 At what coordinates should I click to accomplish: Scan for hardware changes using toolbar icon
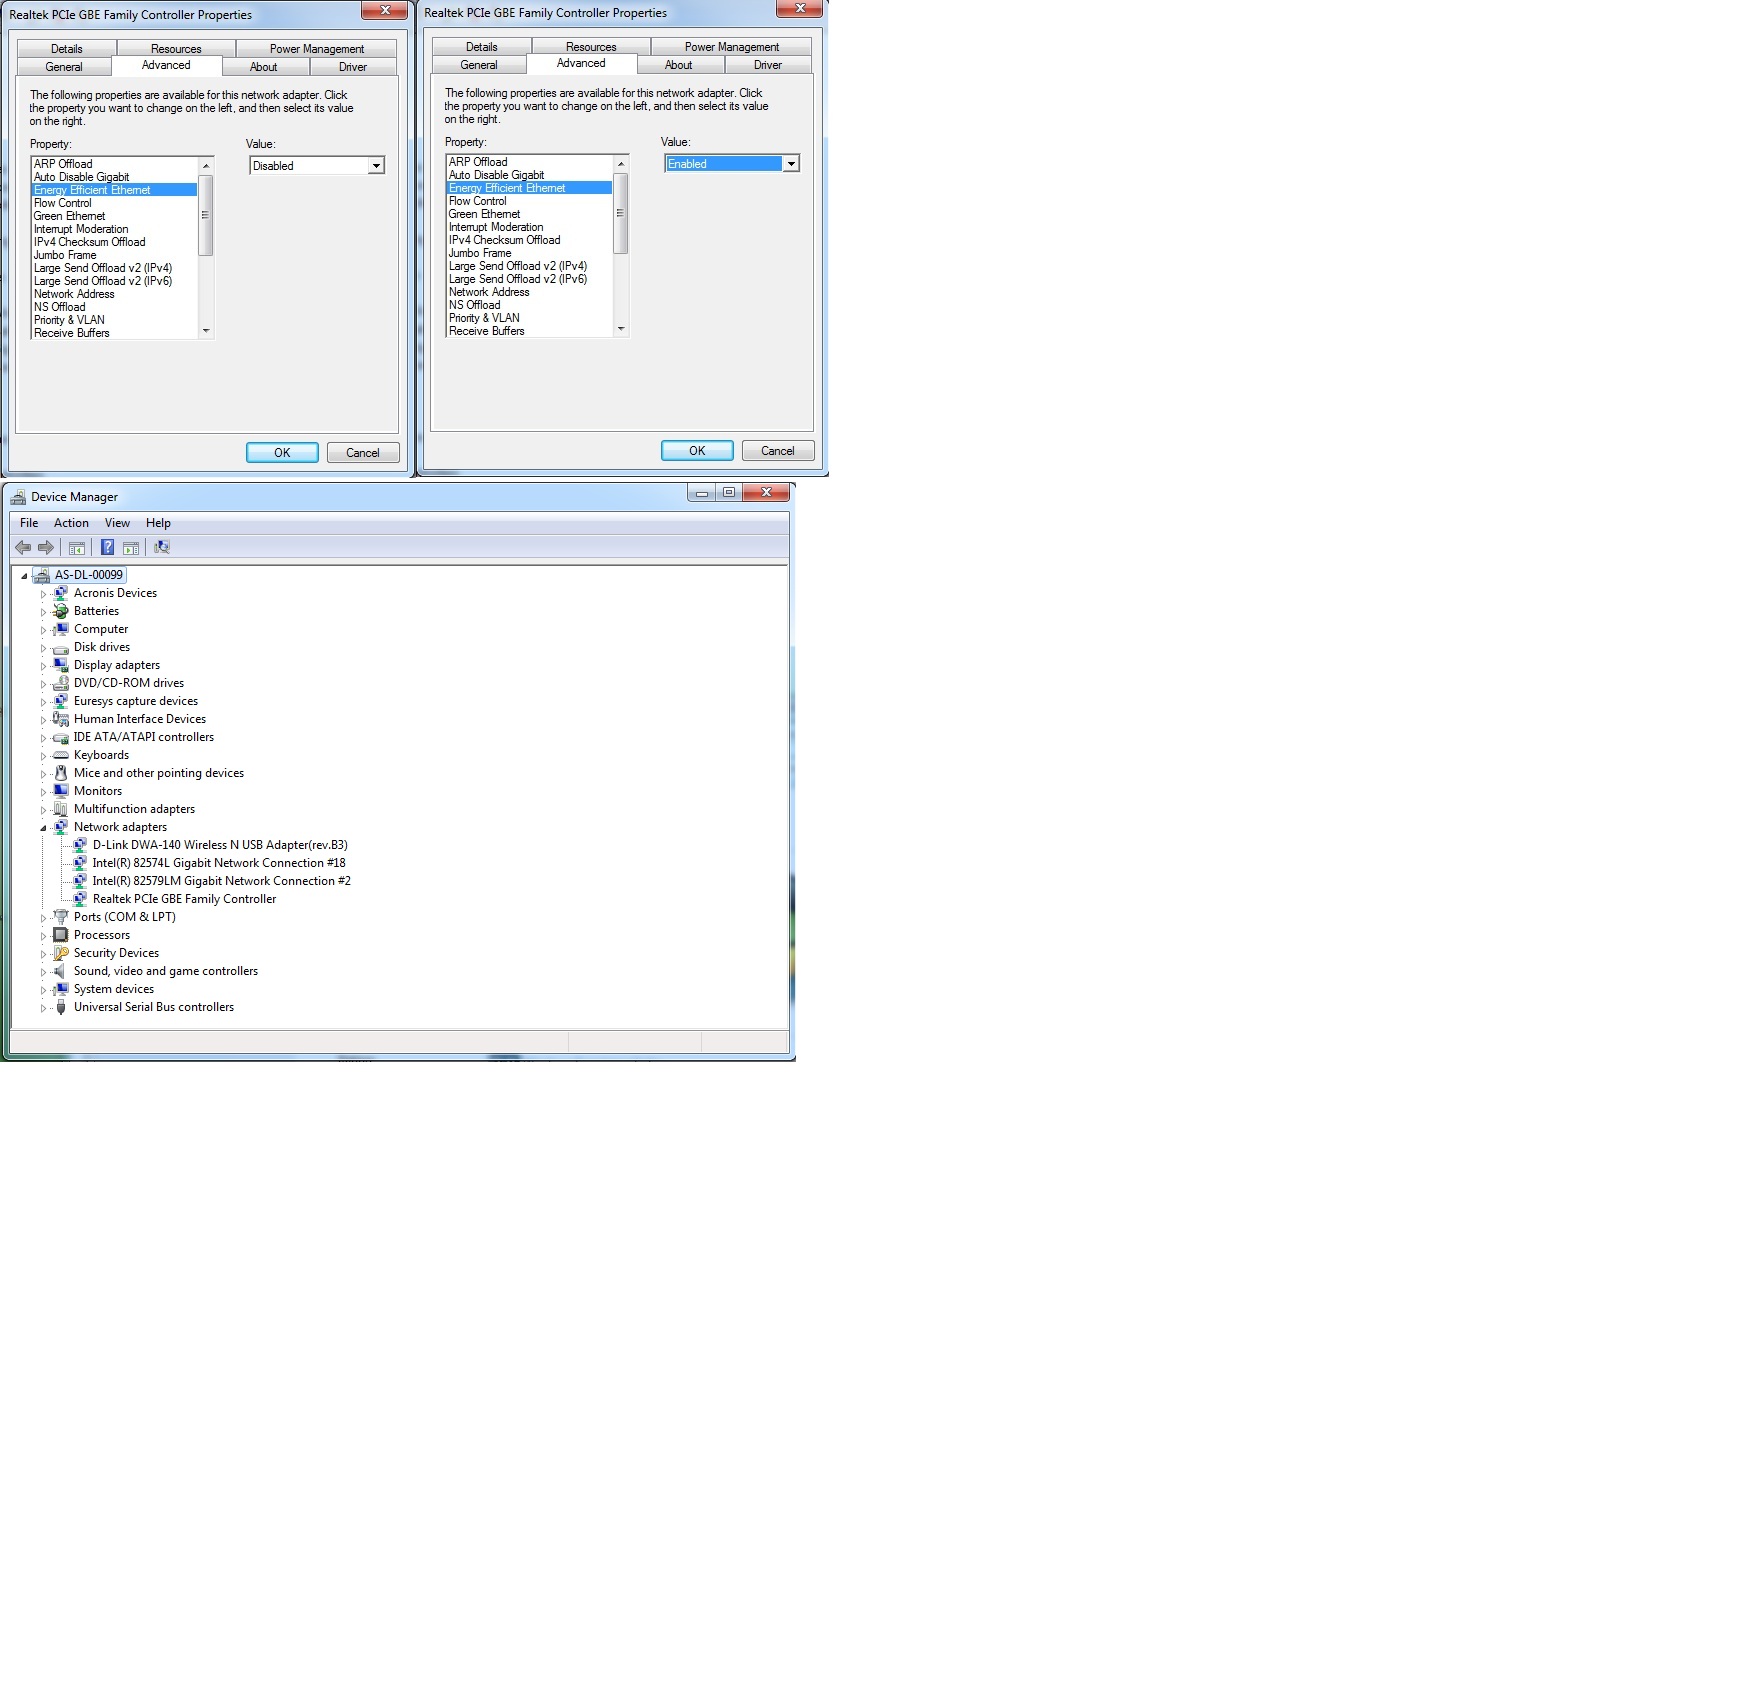tap(162, 547)
